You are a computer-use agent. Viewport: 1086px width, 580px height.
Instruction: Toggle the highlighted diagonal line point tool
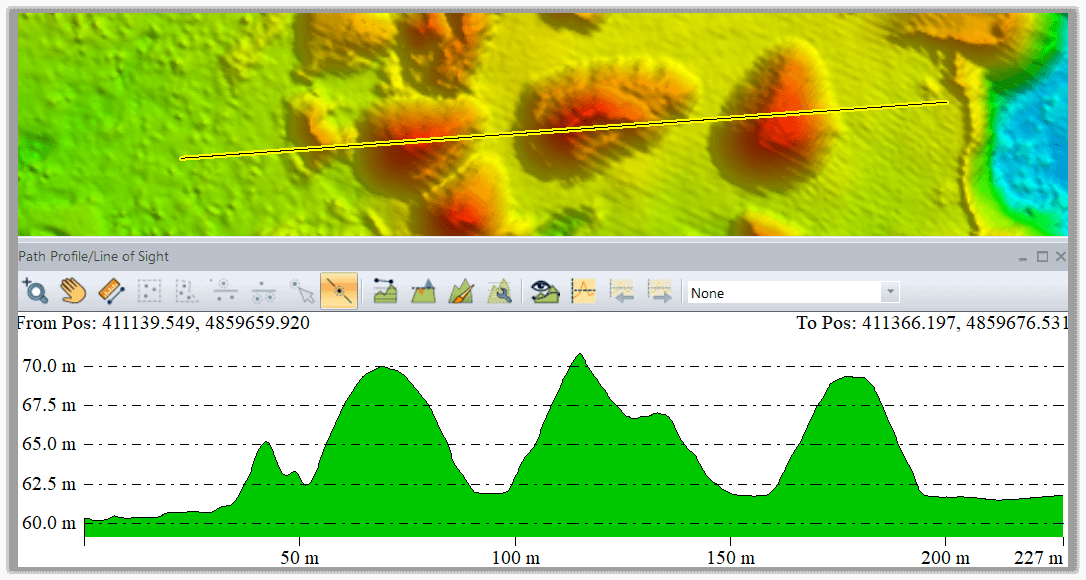[339, 291]
